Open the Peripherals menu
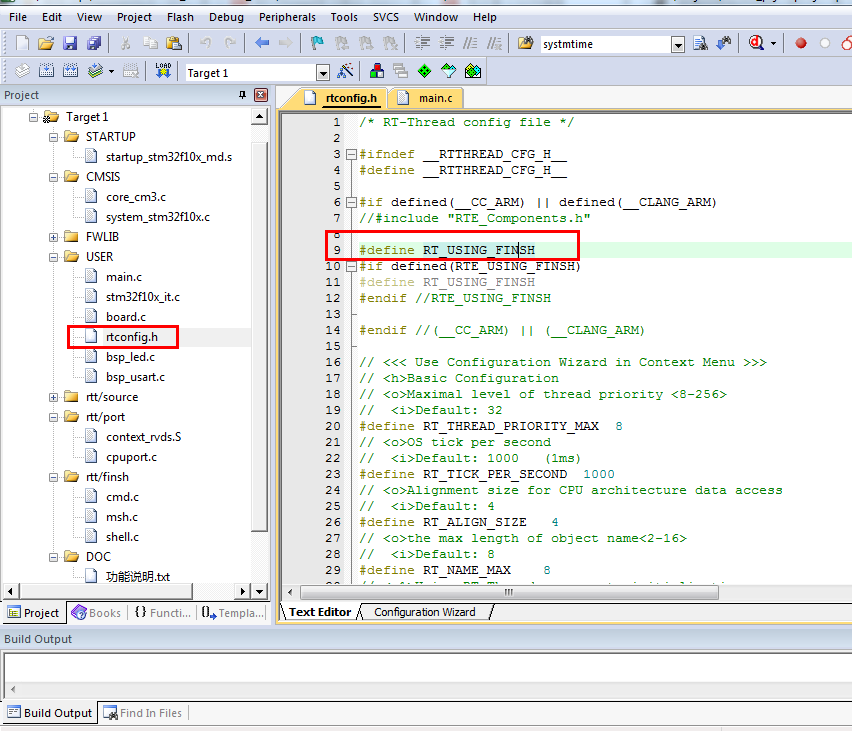 point(287,17)
